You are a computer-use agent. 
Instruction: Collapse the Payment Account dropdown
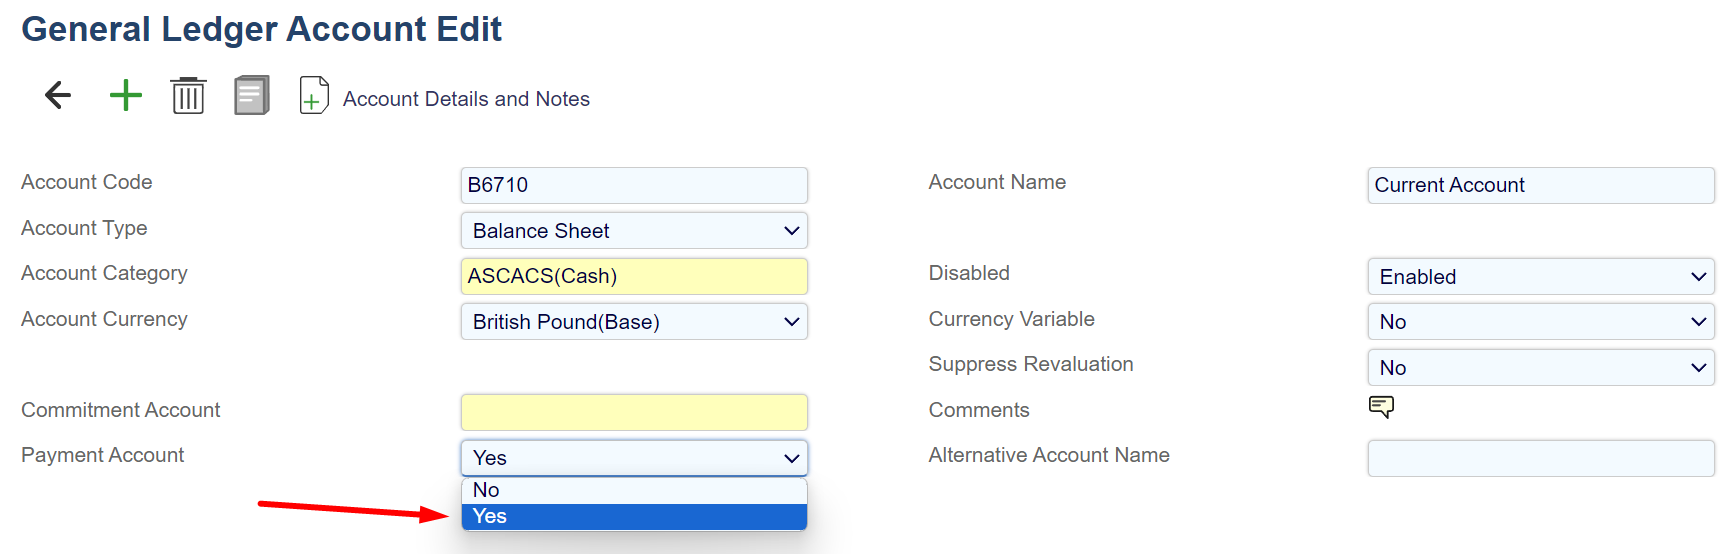coord(634,458)
